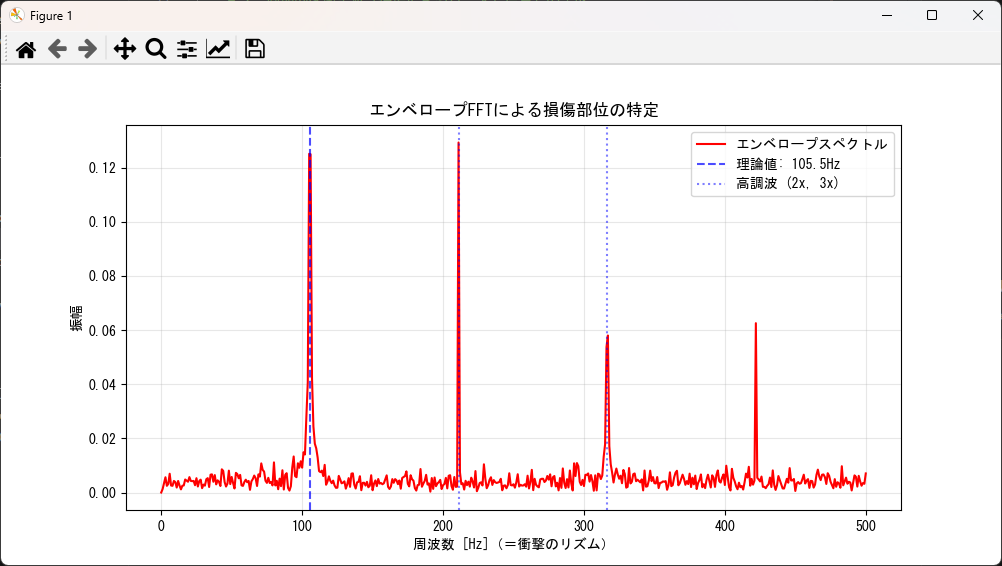
Task: Go forward to the next view
Action: [x=88, y=49]
